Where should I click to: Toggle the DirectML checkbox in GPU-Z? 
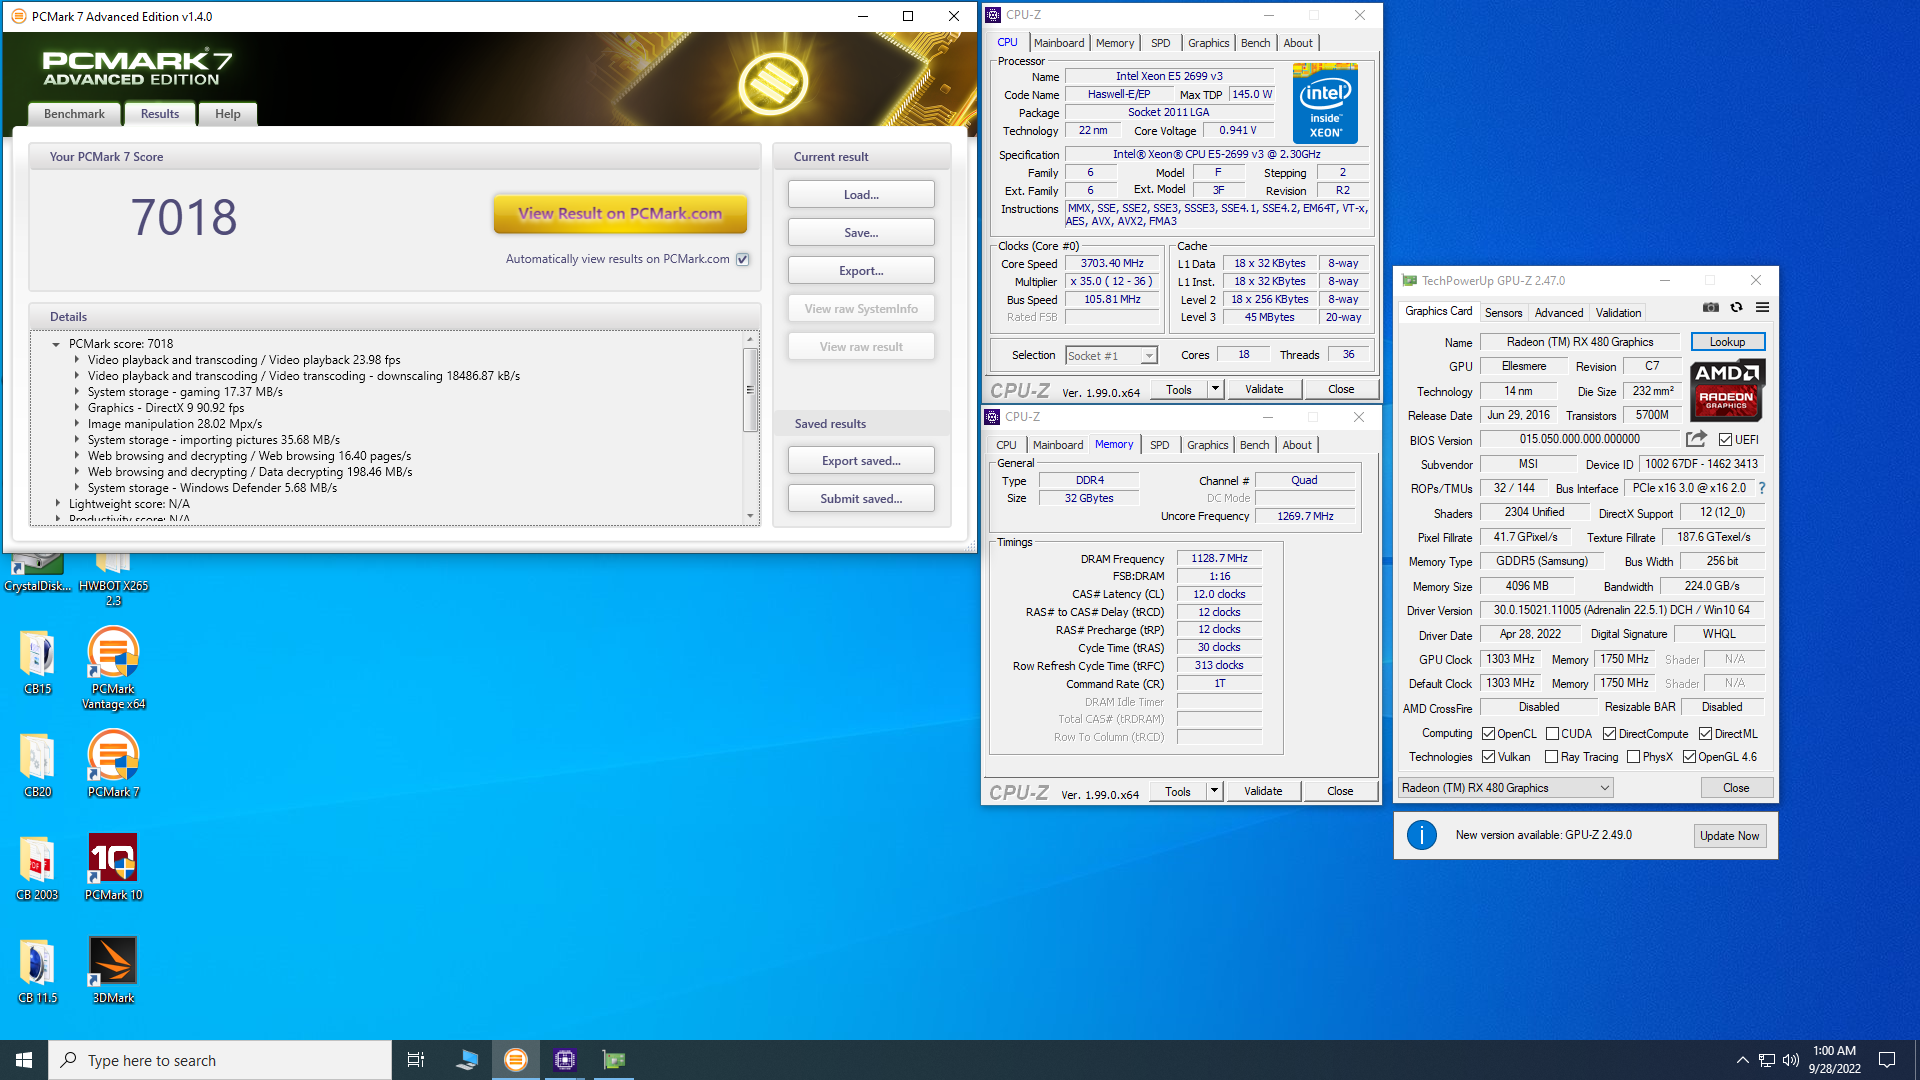click(x=1706, y=734)
